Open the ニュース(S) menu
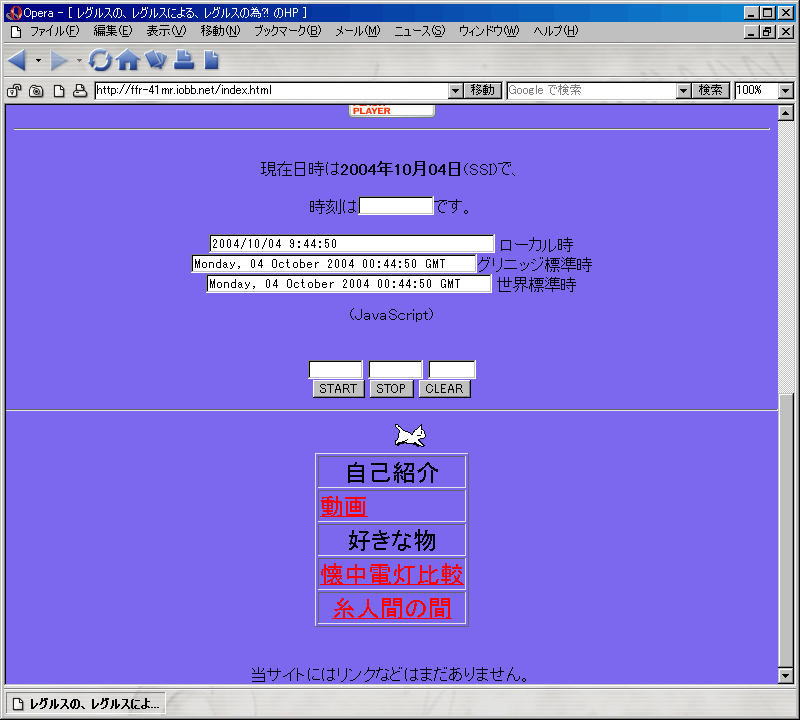The height and width of the screenshot is (720, 800). tap(419, 31)
